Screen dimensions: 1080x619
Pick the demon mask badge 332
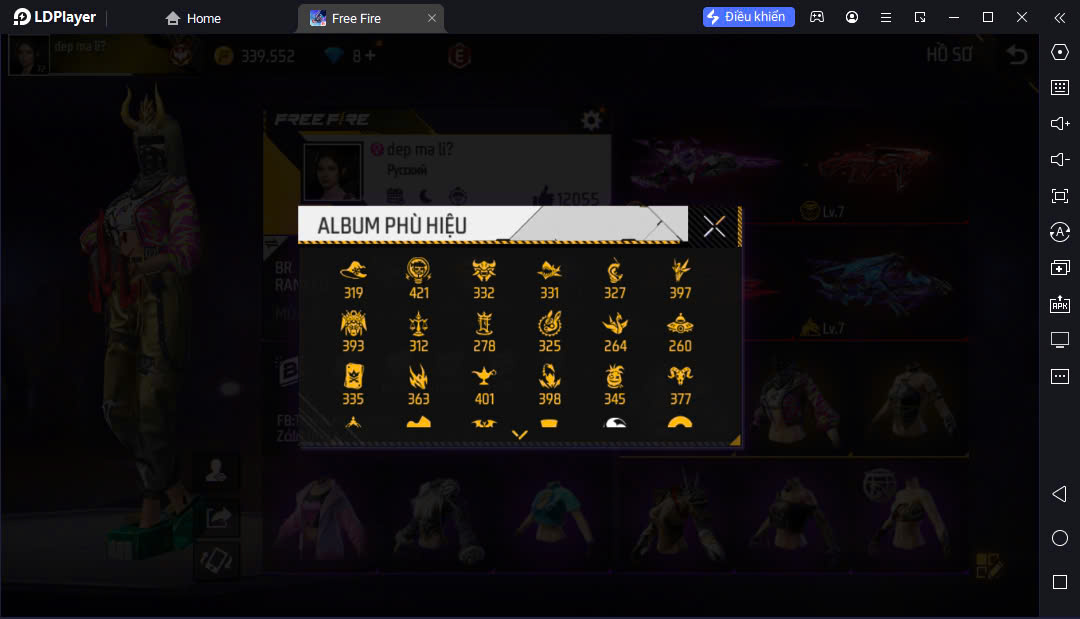[x=484, y=277]
